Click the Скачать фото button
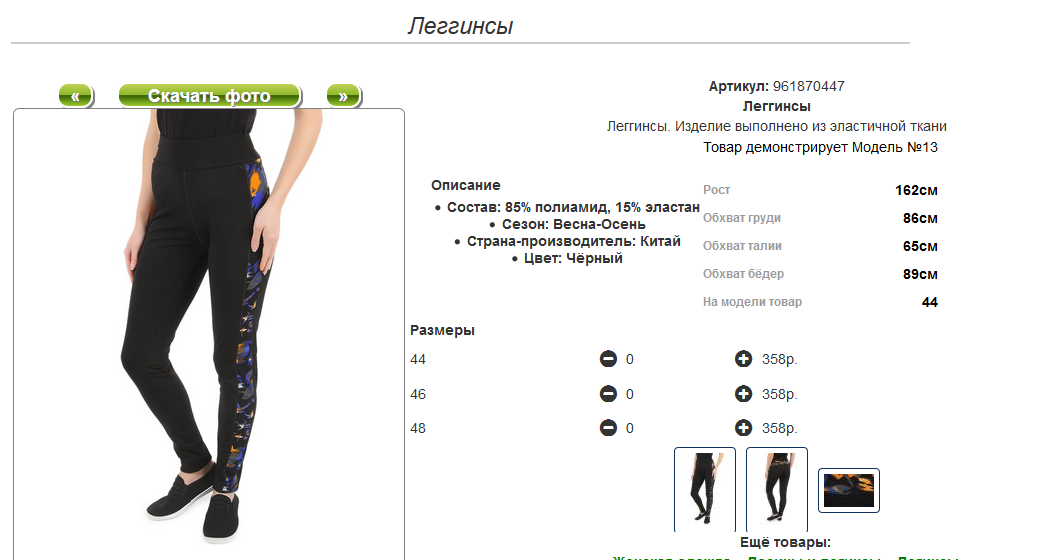This screenshot has width=1062, height=560. [210, 96]
